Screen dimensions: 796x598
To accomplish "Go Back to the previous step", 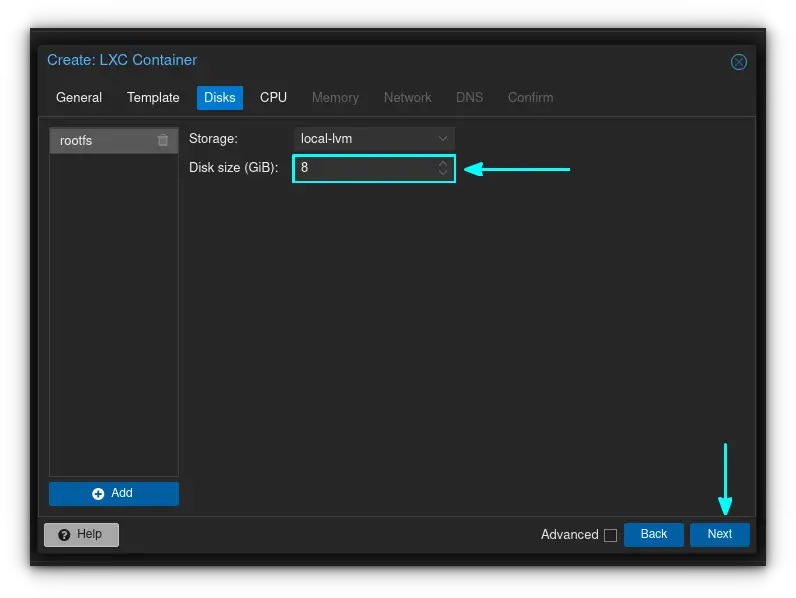I will (x=653, y=535).
